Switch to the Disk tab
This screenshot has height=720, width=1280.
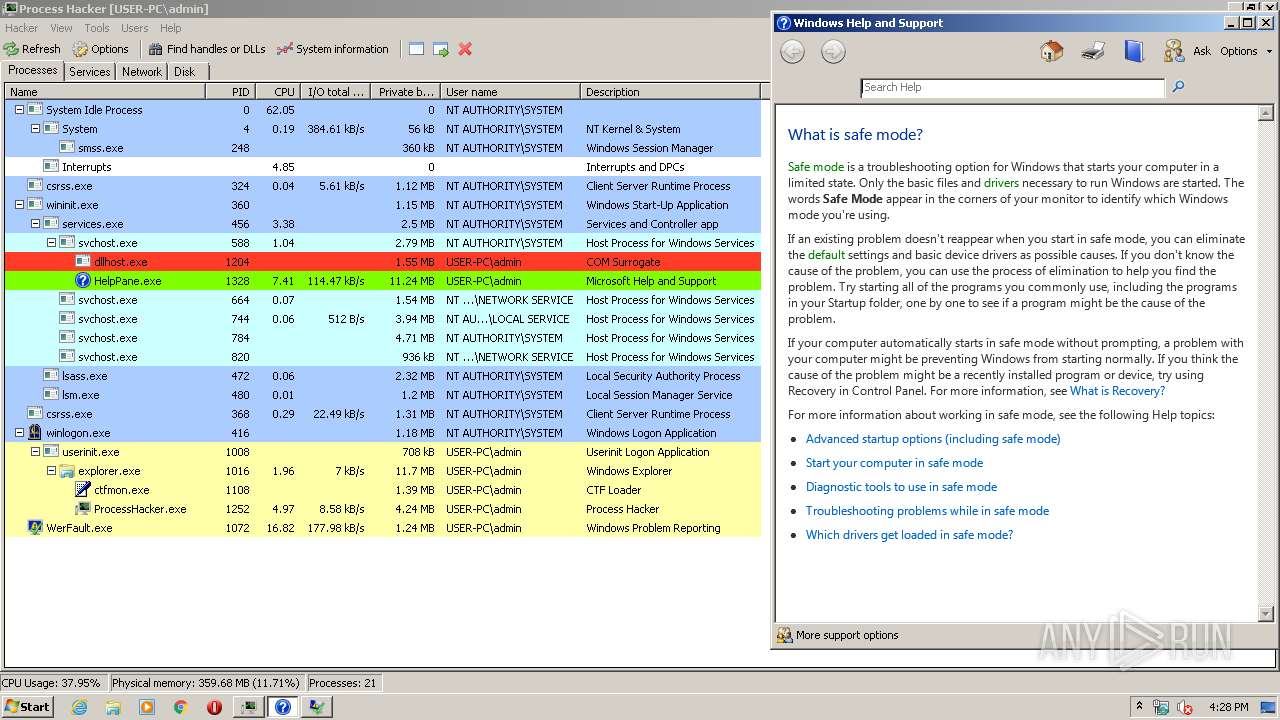point(185,72)
